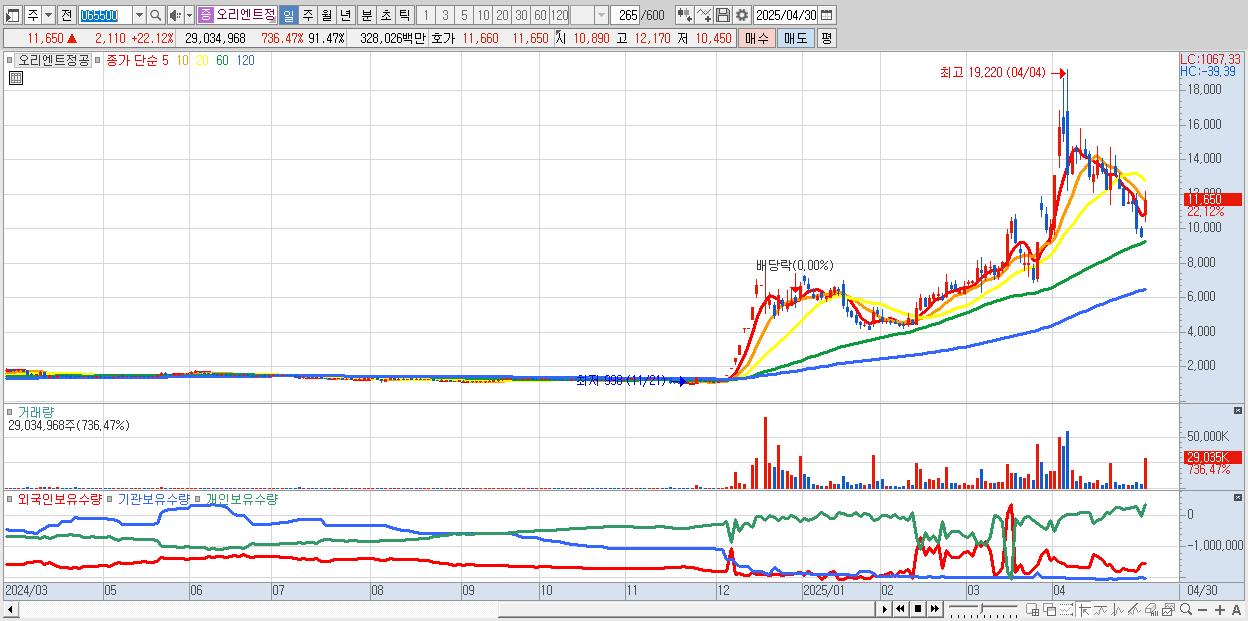Select the 일 daily chart period
Viewport: 1248px width, 621px height.
pyautogui.click(x=288, y=15)
